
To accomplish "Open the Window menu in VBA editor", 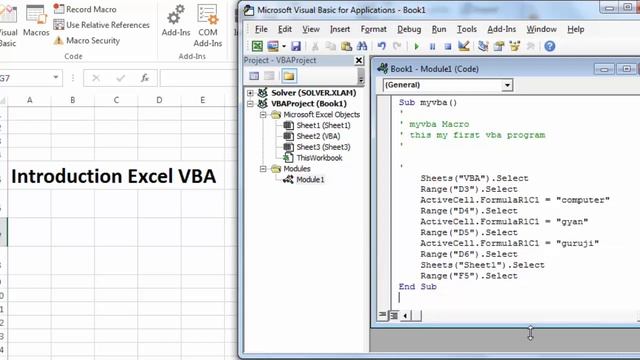I will tap(541, 29).
